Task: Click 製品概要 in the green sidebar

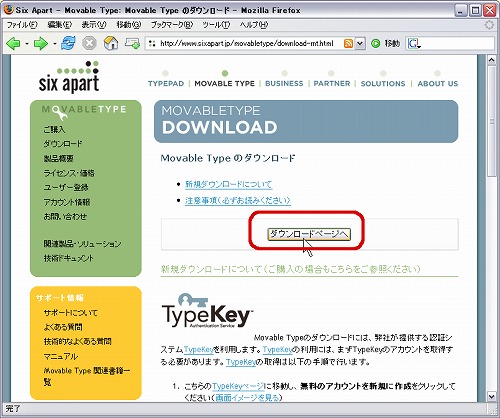Action: pos(58,159)
